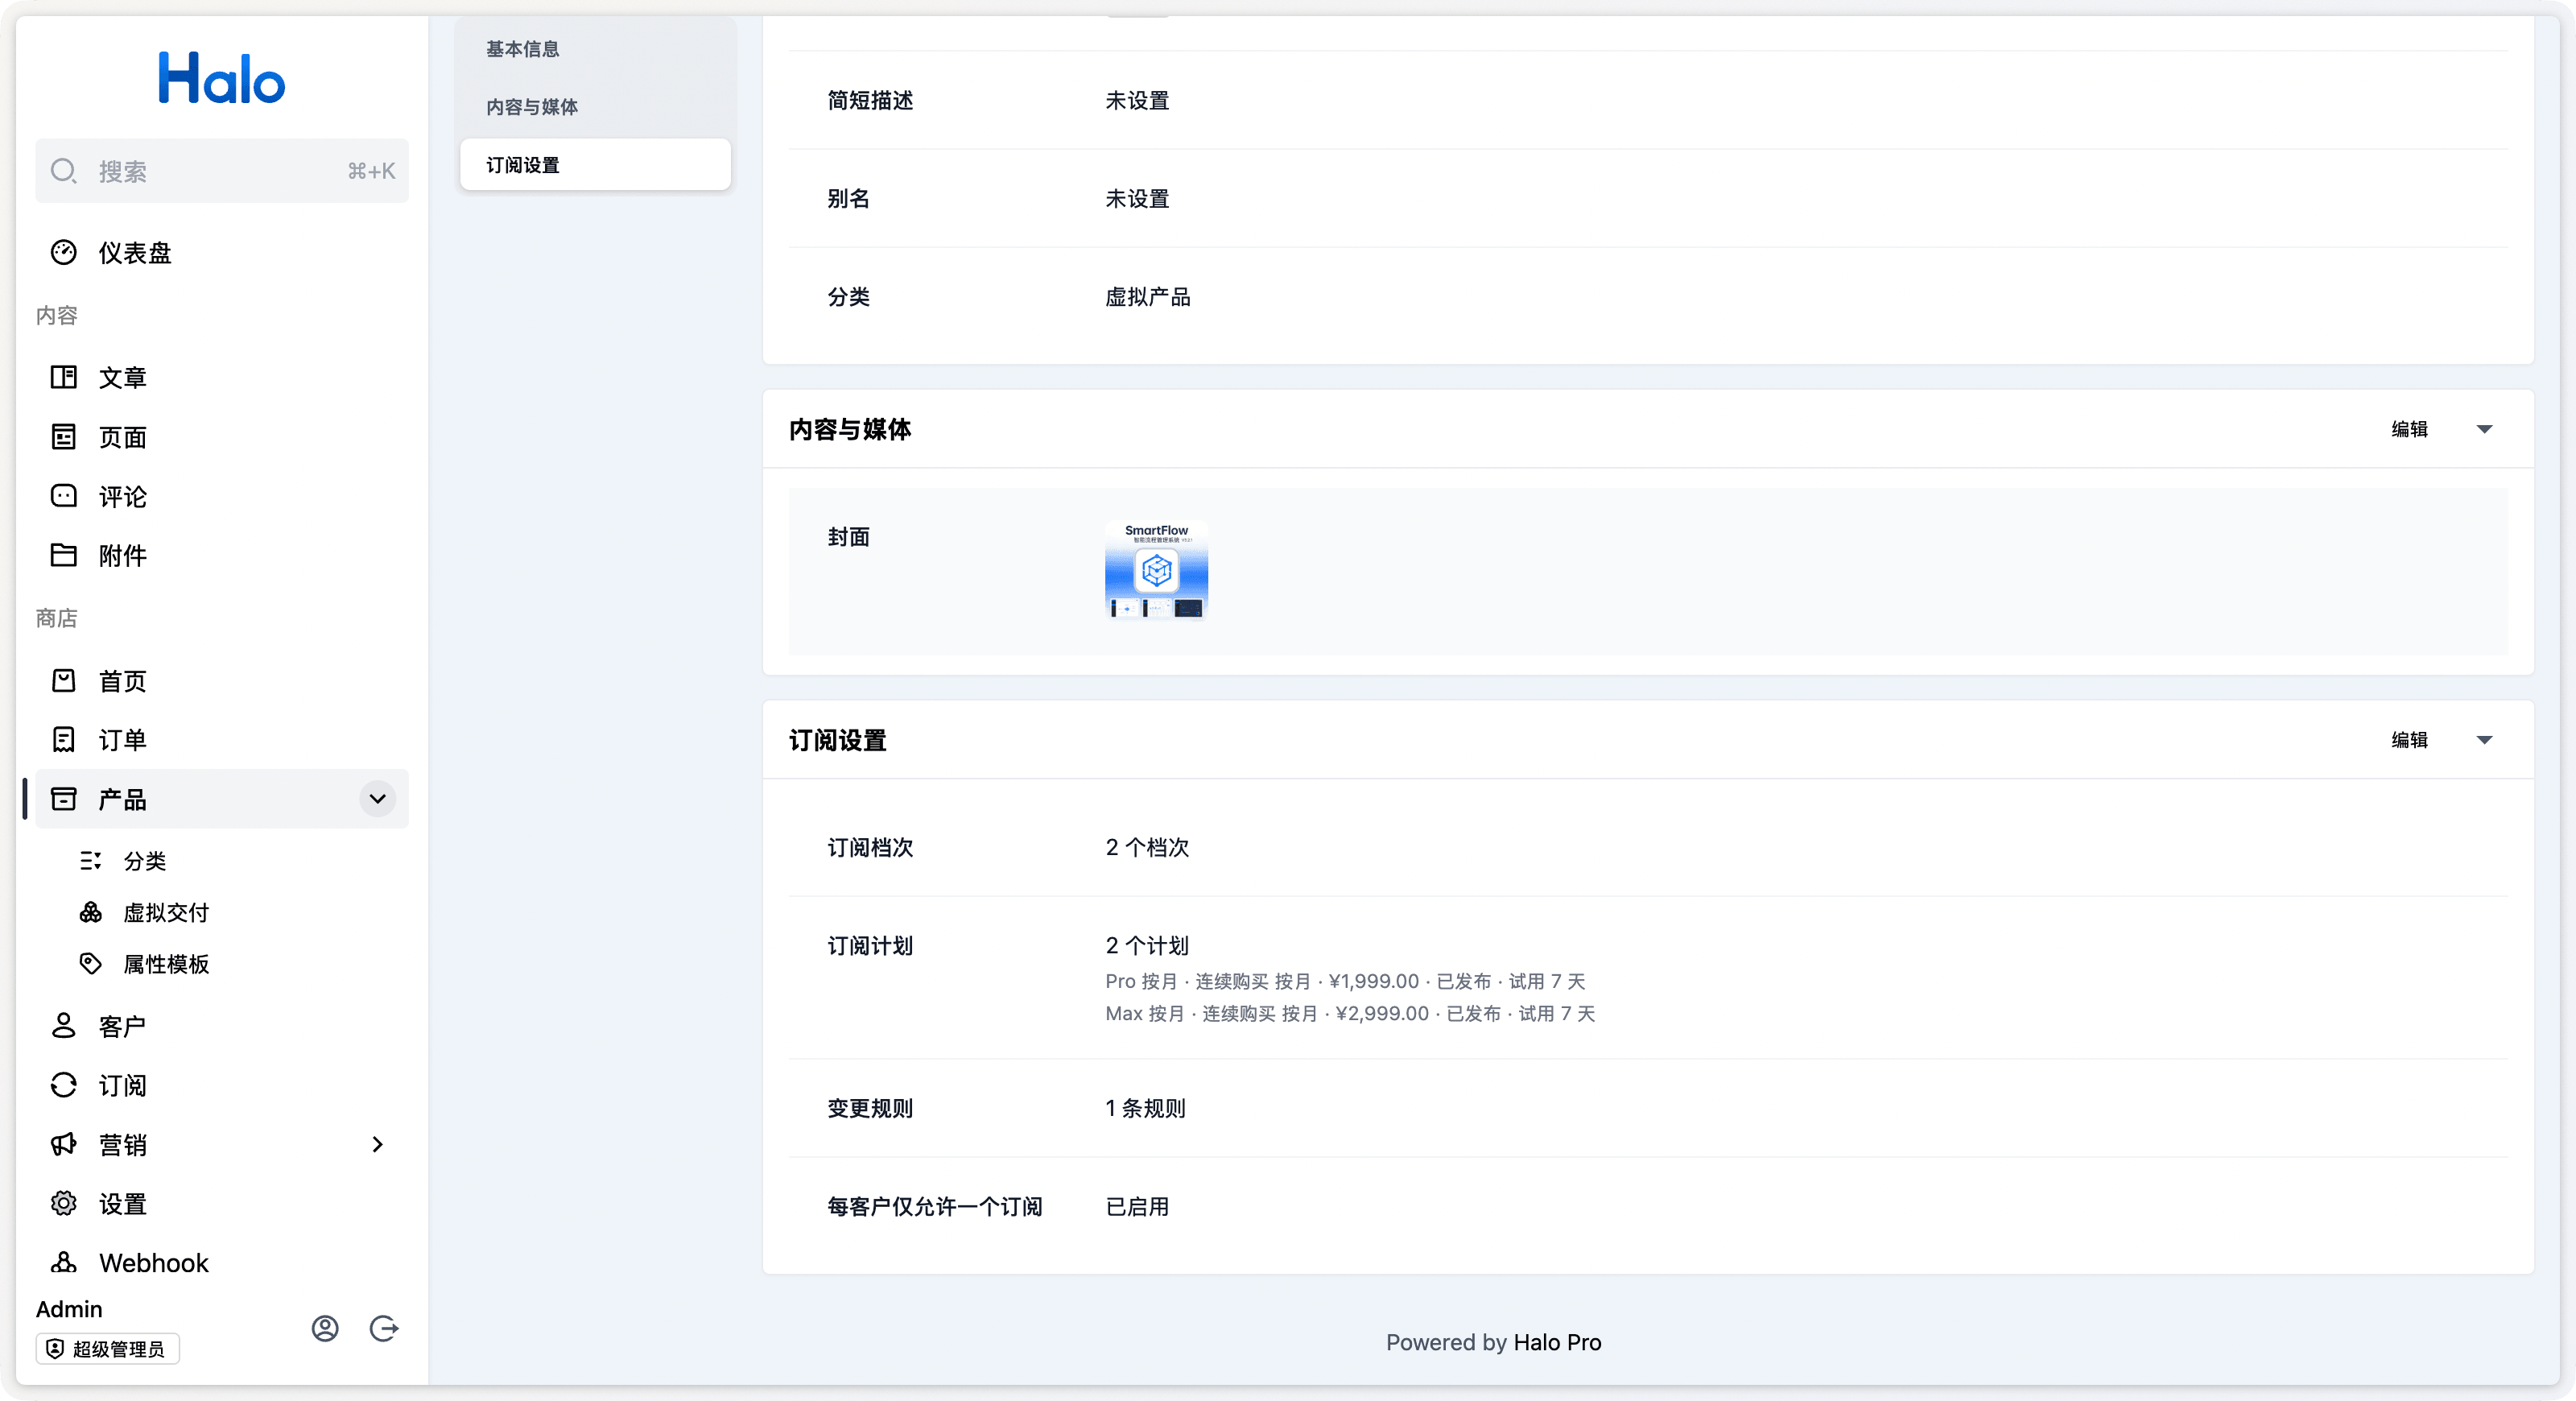Open the Halo Pro footer link
The height and width of the screenshot is (1401, 2576).
coord(1557,1343)
